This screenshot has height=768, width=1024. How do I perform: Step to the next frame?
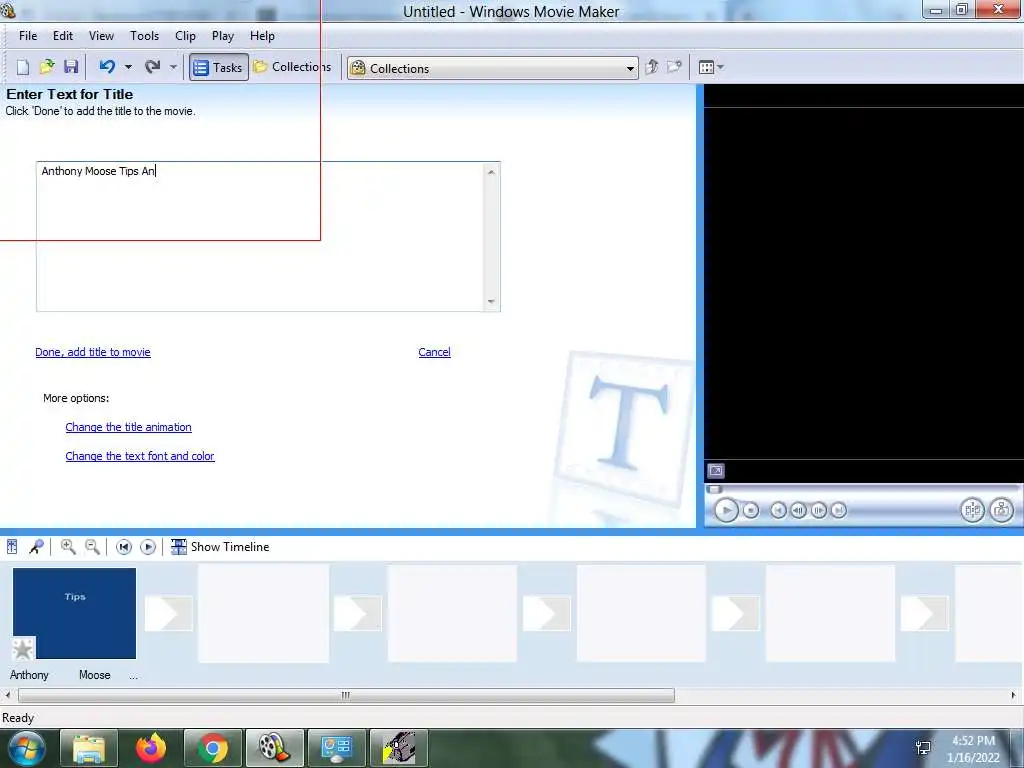coord(819,510)
